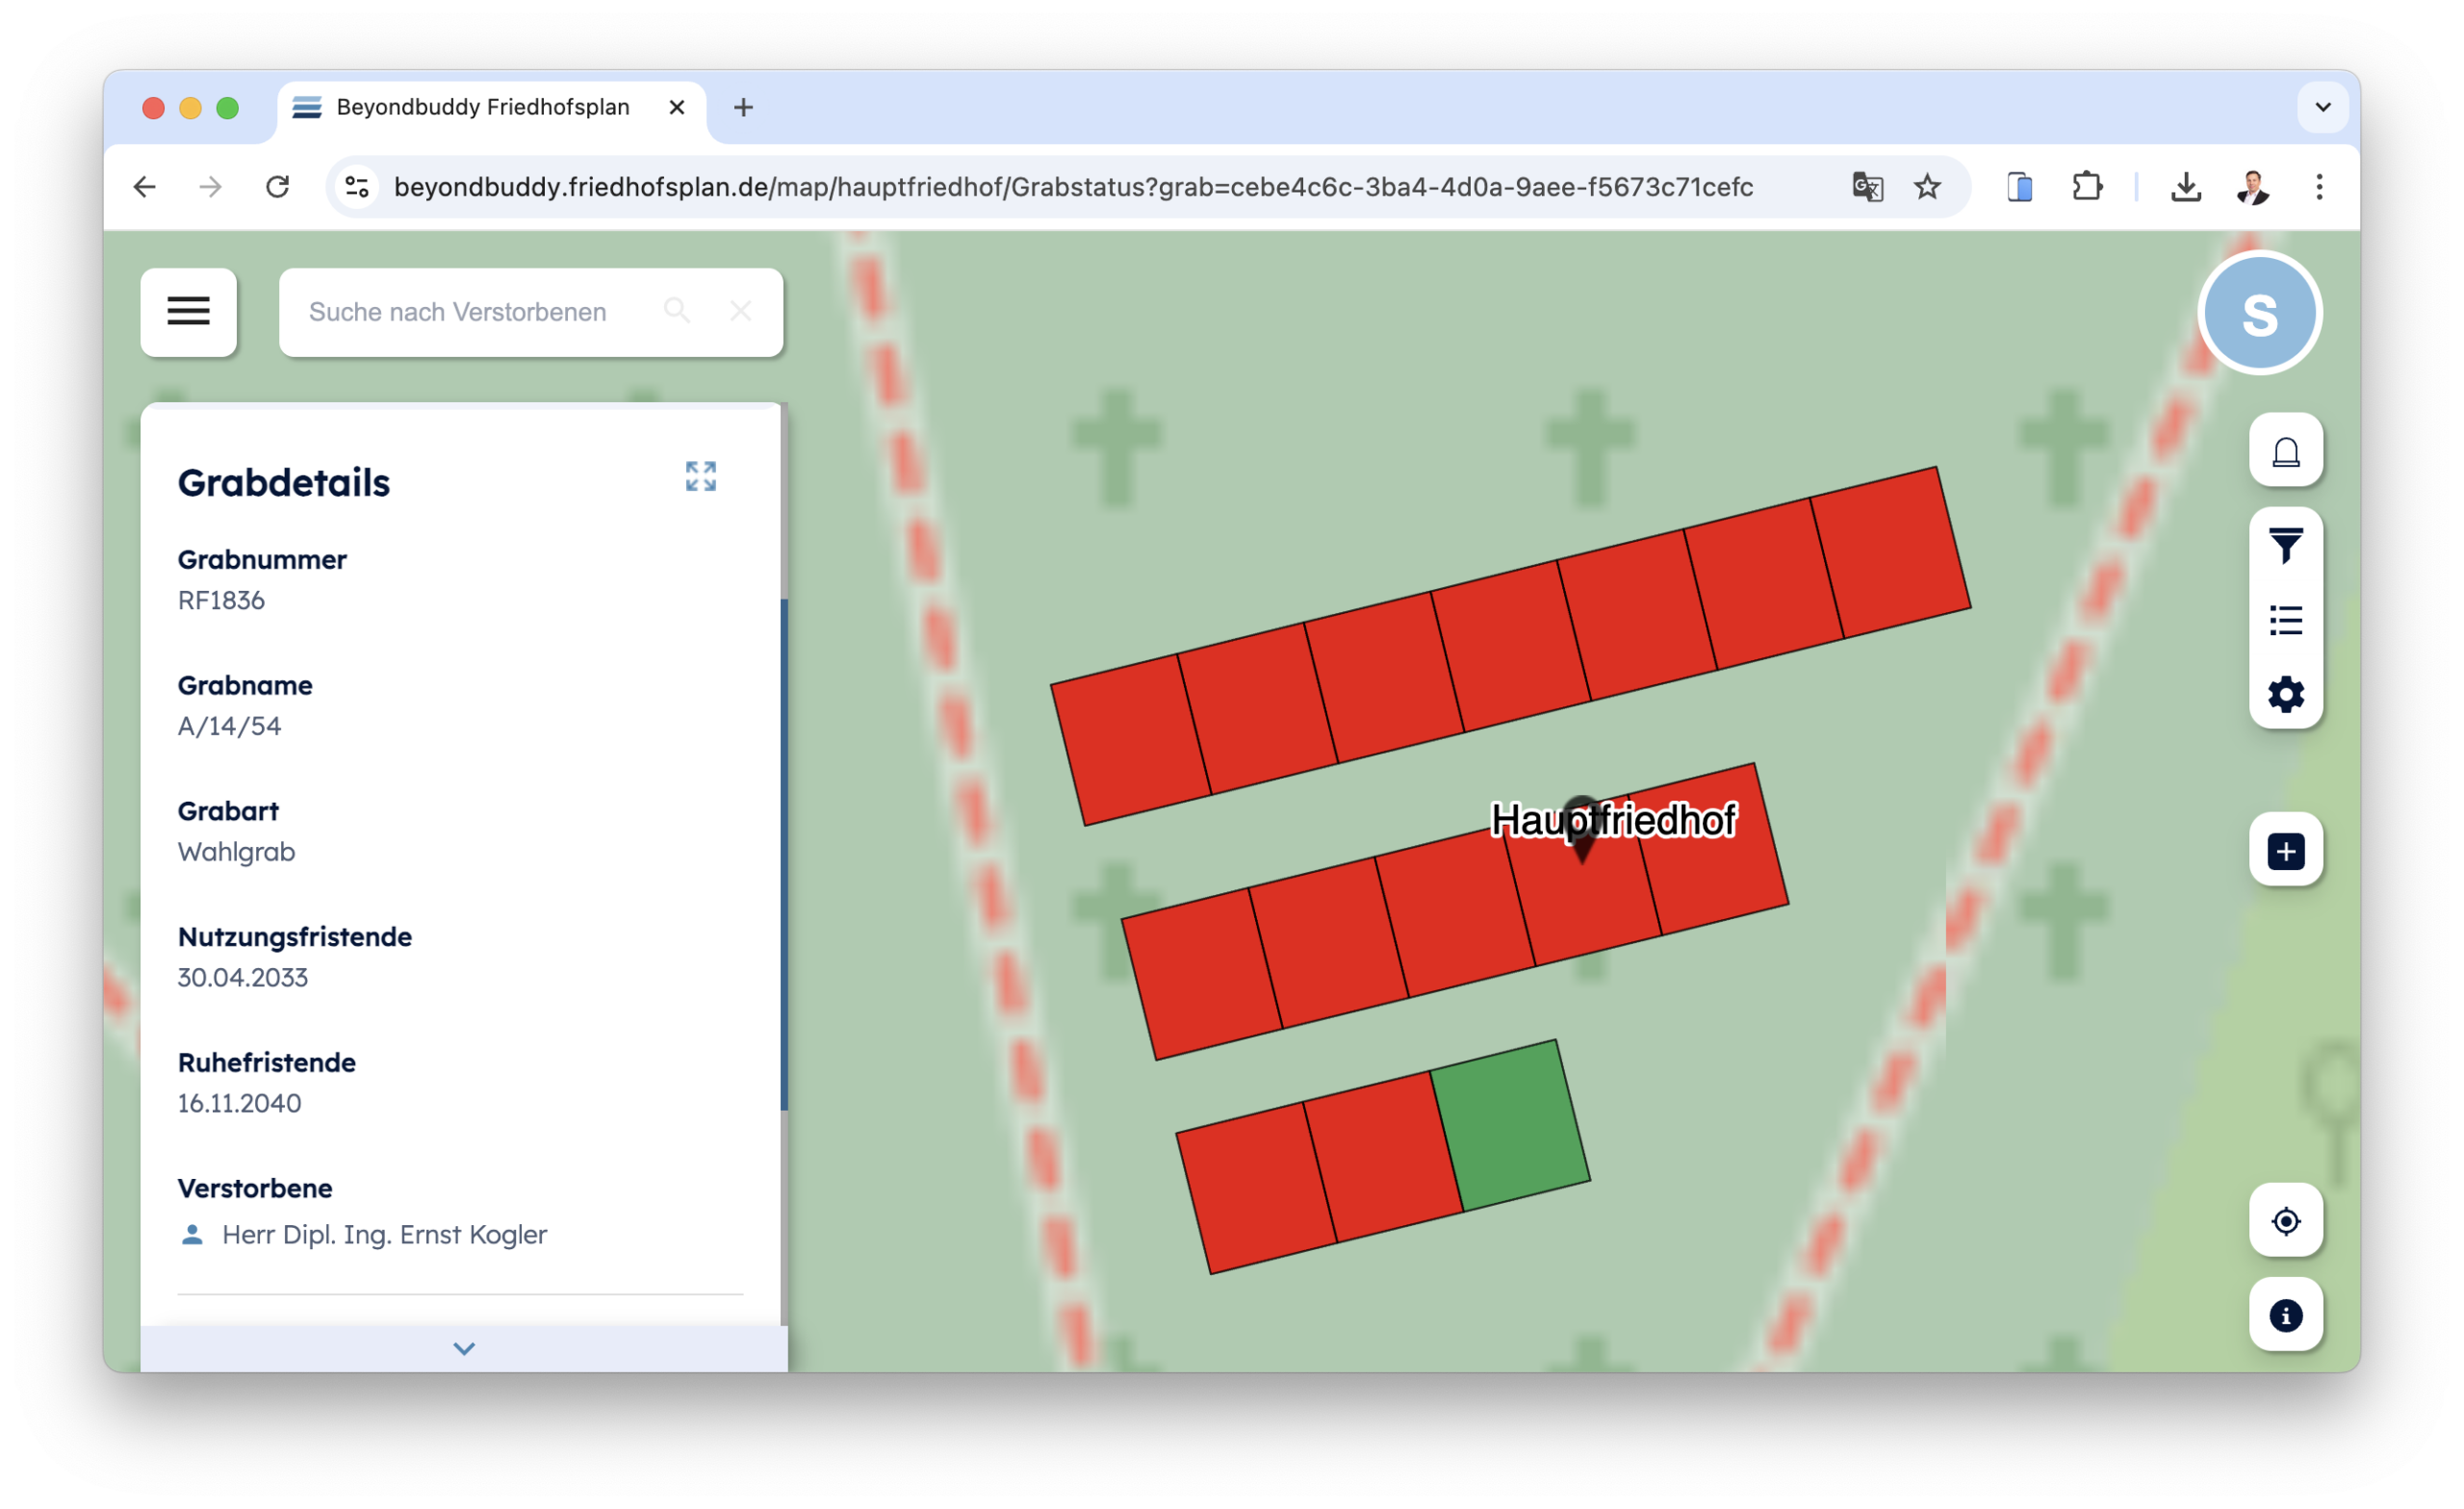Click the add plus button
This screenshot has width=2464, height=1509.
click(x=2285, y=851)
